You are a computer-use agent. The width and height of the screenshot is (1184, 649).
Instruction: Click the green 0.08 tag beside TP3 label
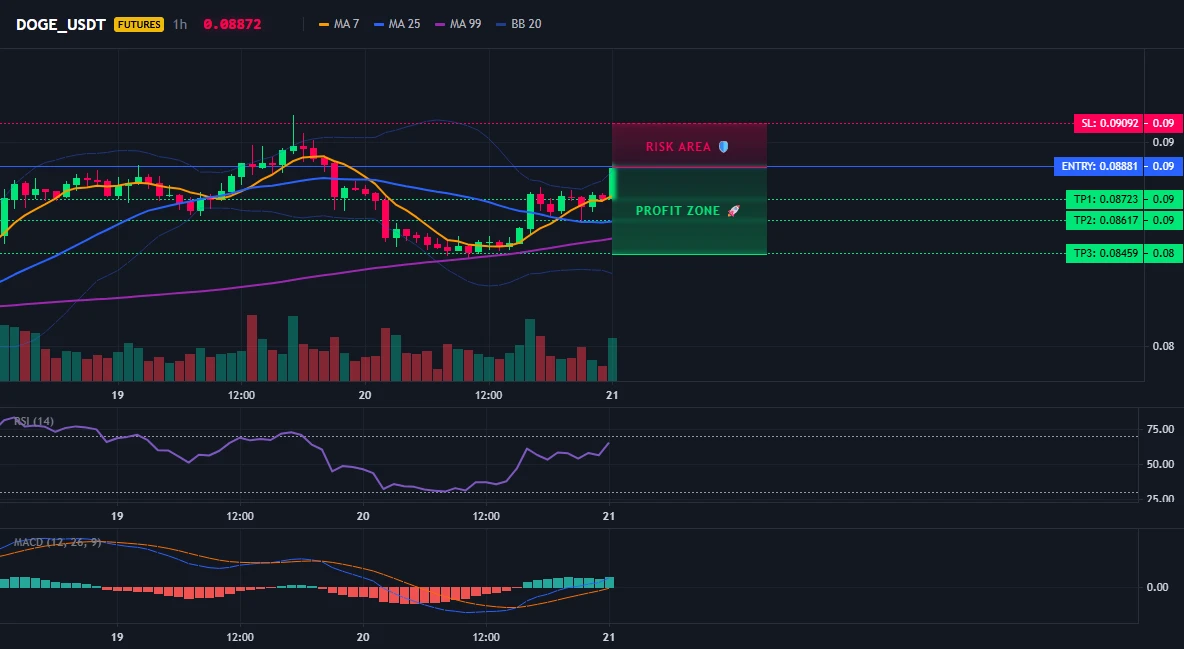(1164, 253)
